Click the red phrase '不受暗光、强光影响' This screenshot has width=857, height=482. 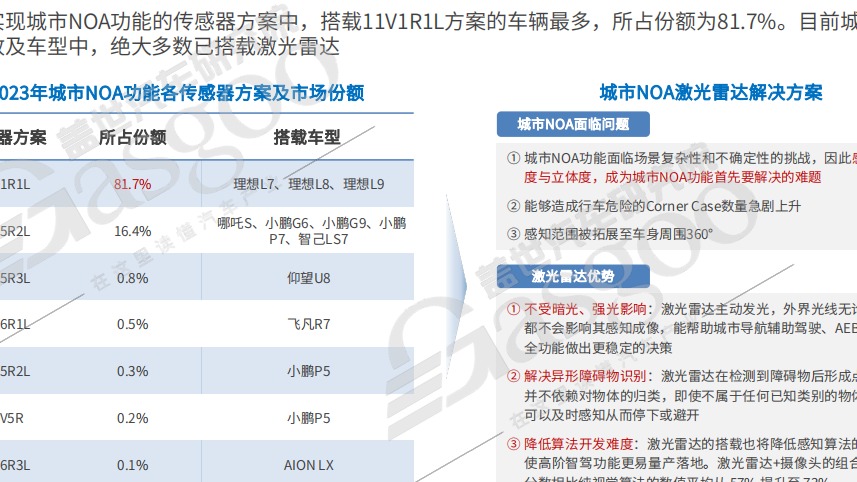(x=585, y=309)
